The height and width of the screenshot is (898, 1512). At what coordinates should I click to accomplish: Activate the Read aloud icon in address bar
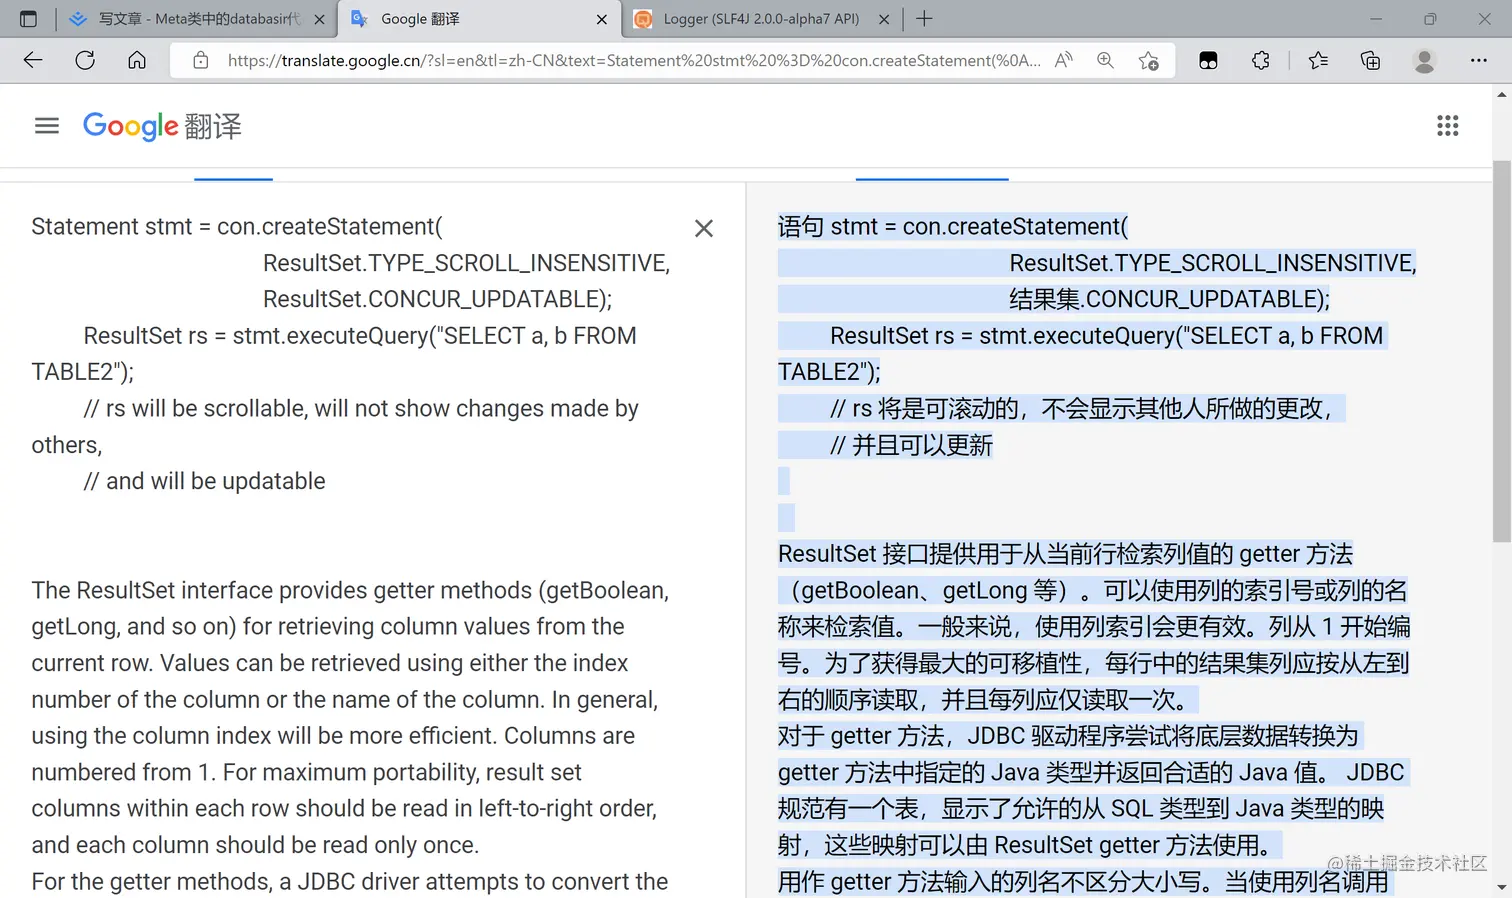[1064, 60]
